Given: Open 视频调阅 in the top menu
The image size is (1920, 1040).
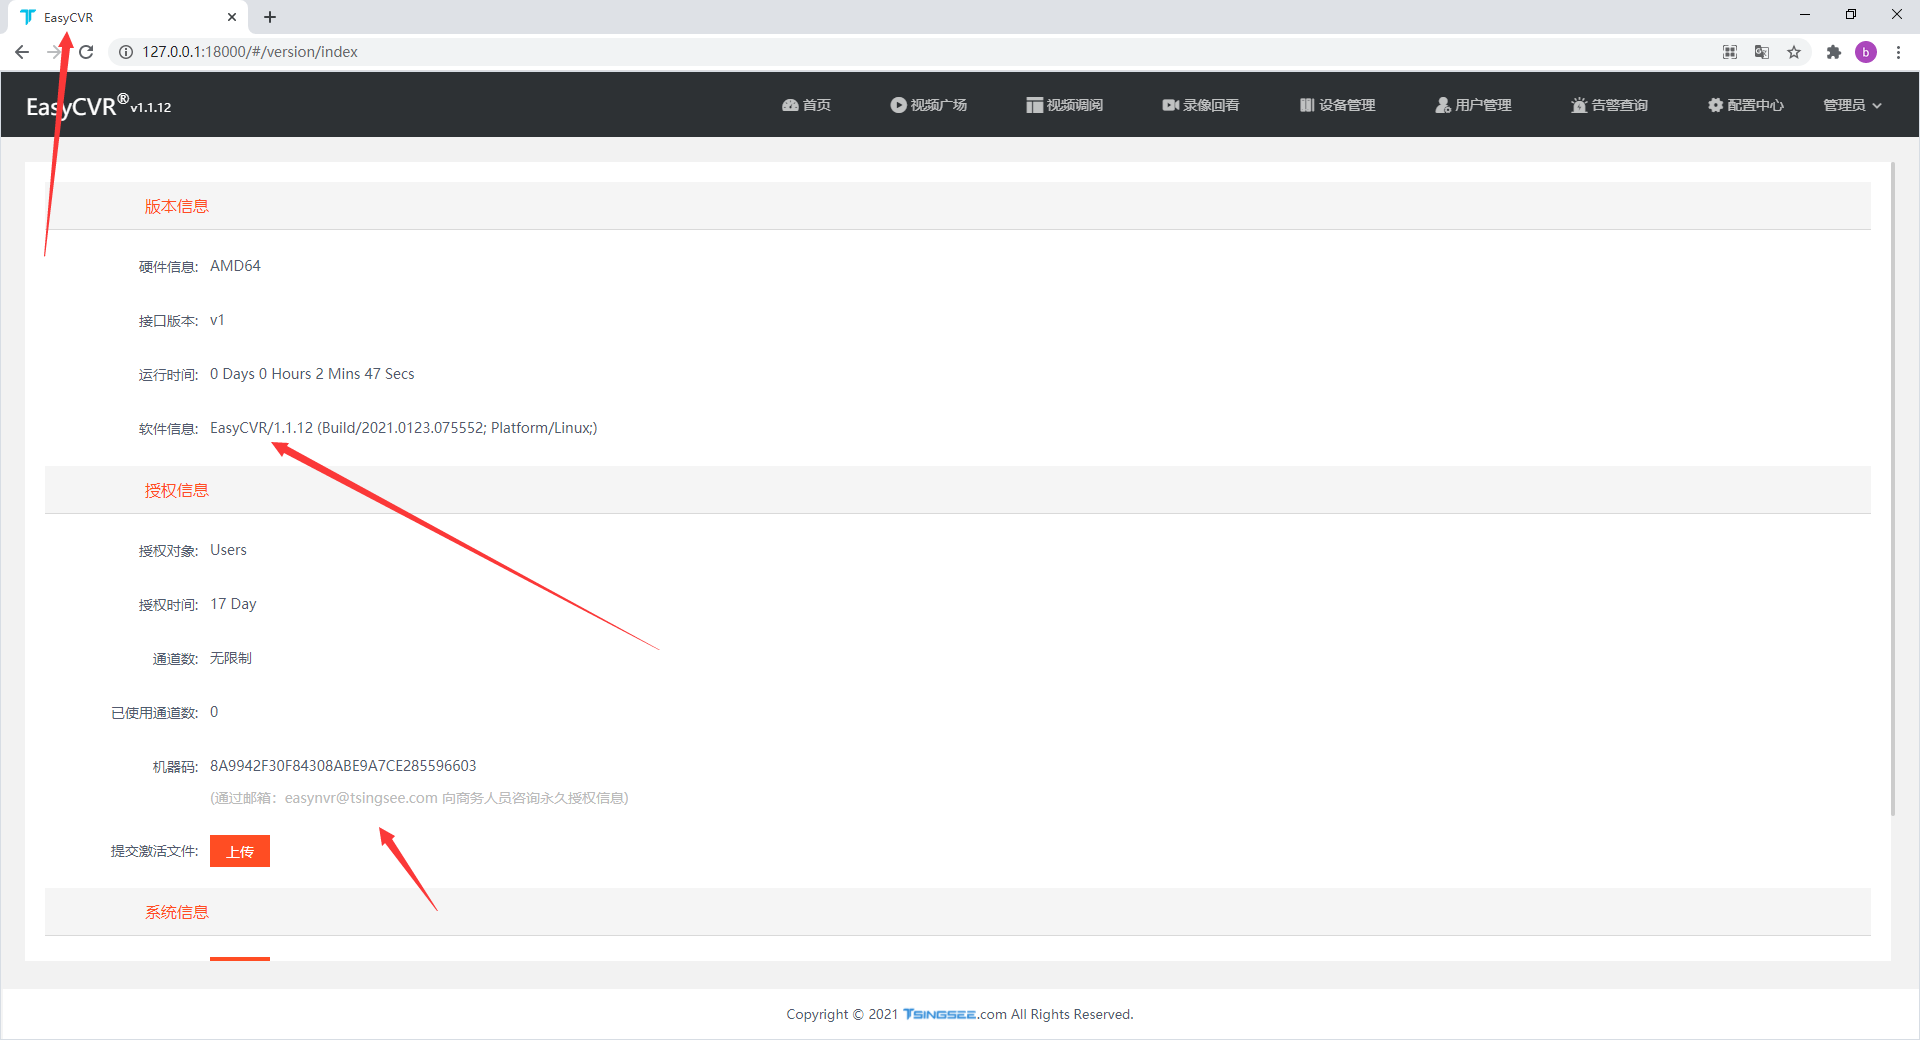Looking at the screenshot, I should click(1064, 105).
